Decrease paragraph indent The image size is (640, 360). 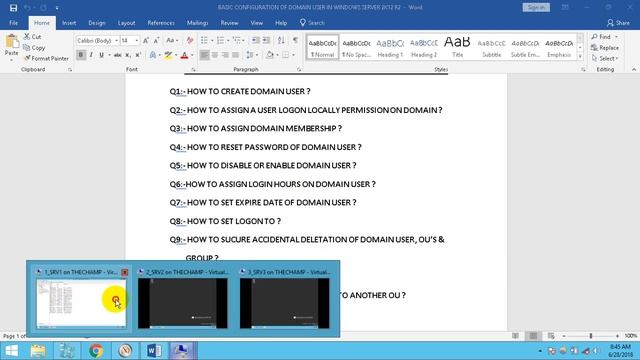tap(256, 40)
